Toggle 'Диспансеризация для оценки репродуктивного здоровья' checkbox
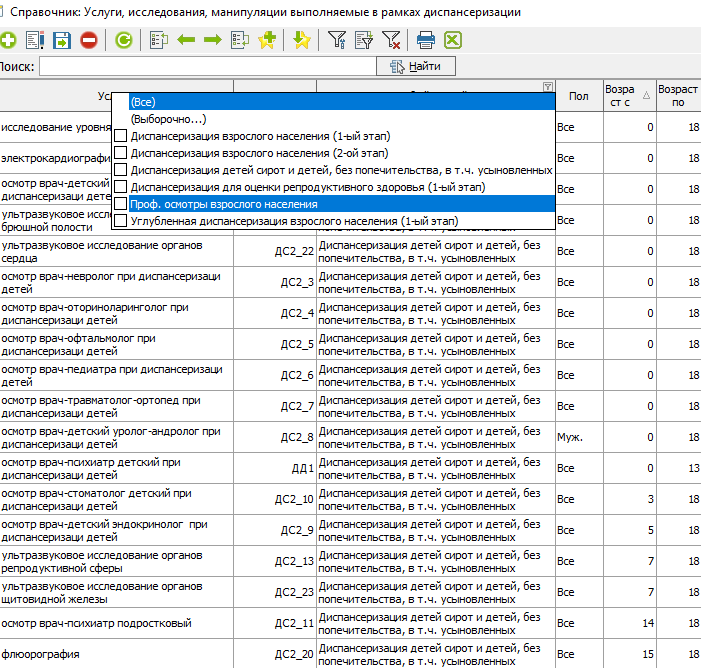 point(121,187)
